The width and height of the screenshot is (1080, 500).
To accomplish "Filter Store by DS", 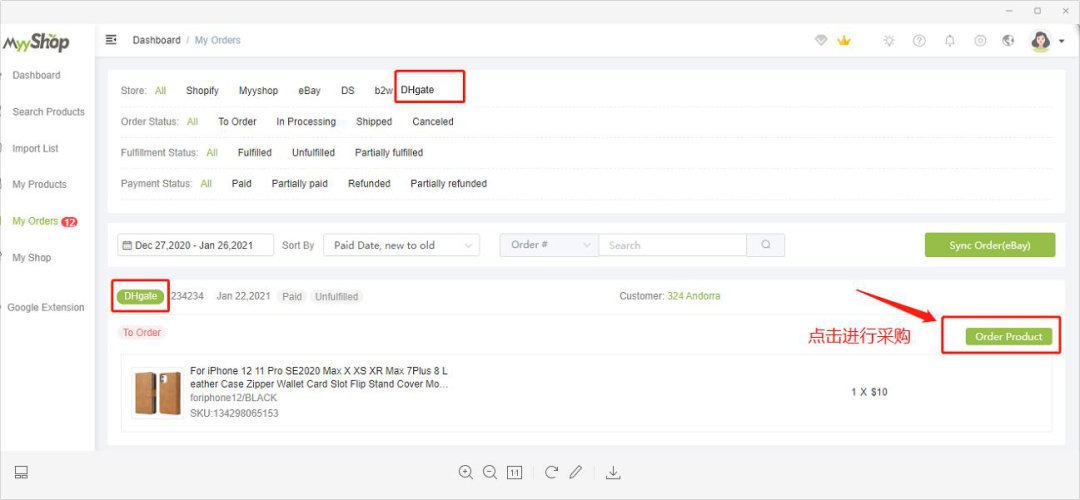I will tap(348, 90).
